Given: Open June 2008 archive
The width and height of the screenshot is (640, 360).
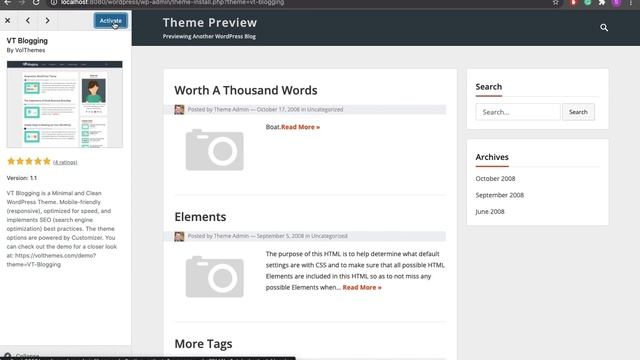Looking at the screenshot, I should click(490, 211).
